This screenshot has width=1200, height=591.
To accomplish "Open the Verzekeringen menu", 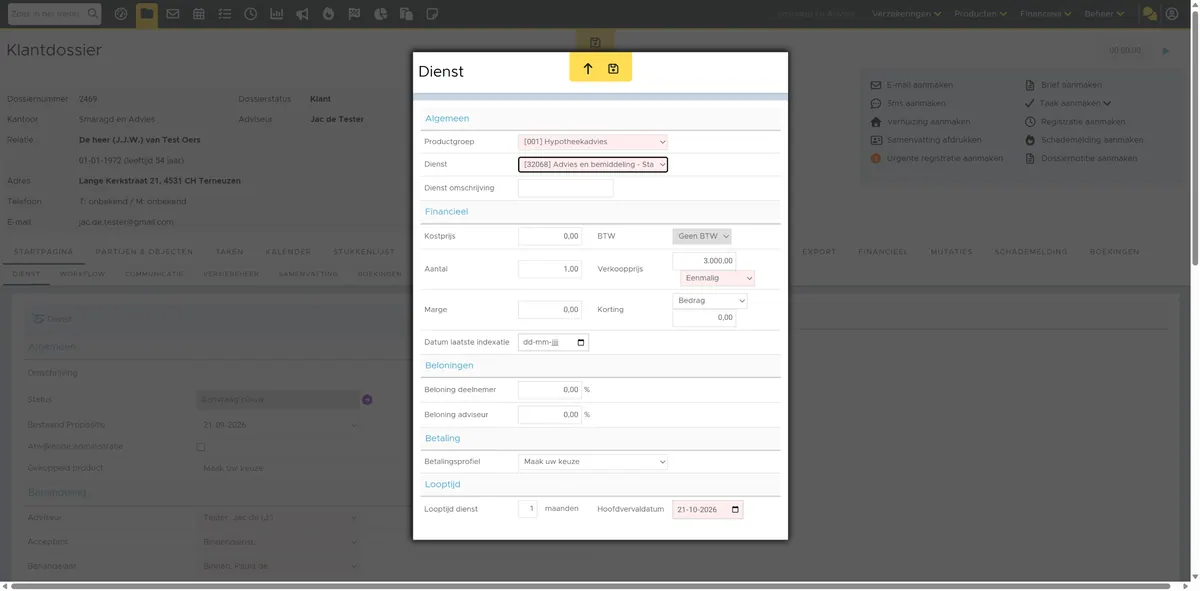I will [x=907, y=14].
